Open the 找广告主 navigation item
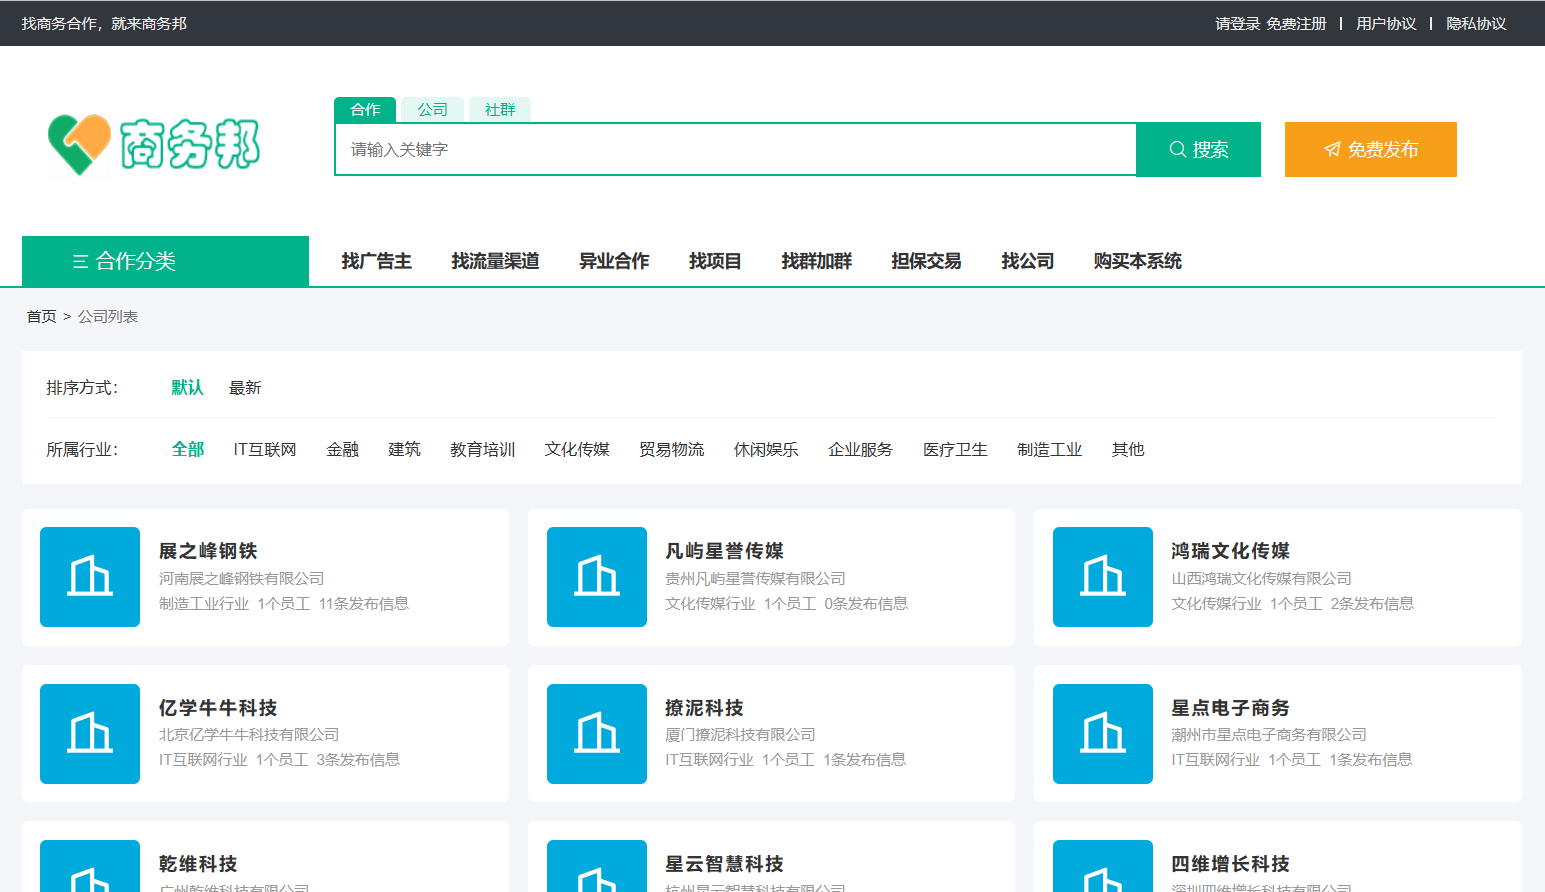This screenshot has height=892, width=1545. (x=376, y=261)
